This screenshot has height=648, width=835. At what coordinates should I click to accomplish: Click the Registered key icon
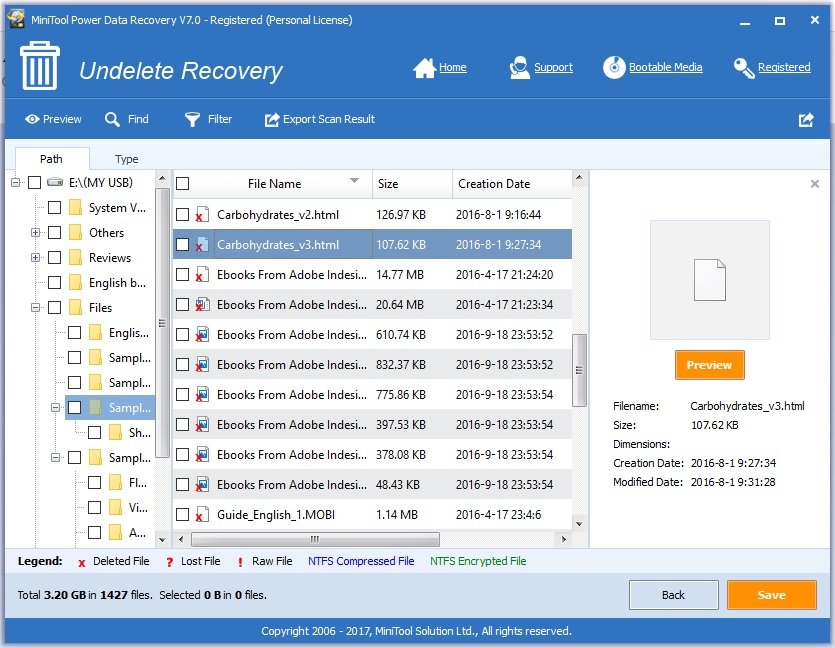pos(744,68)
